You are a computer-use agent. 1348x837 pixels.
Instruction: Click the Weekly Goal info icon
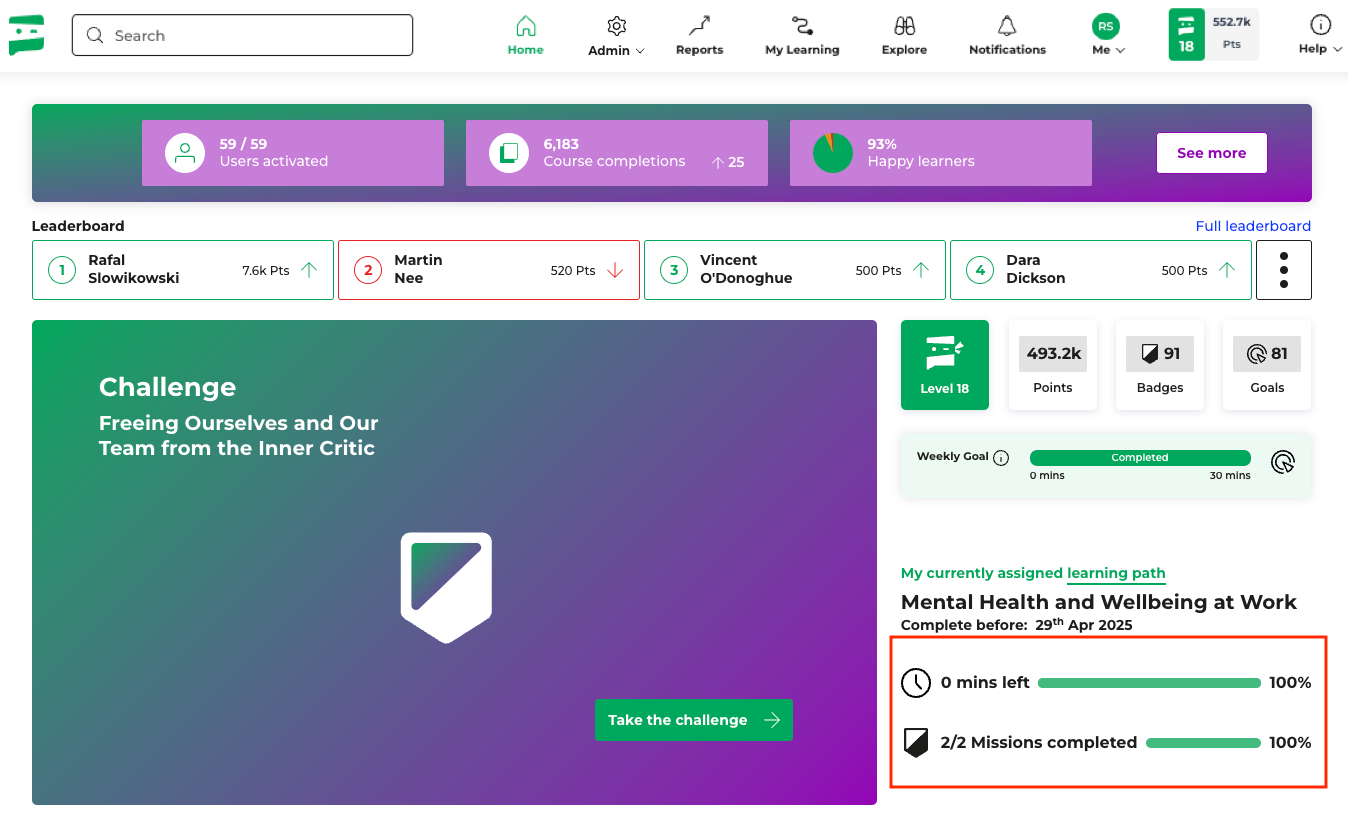(1001, 458)
